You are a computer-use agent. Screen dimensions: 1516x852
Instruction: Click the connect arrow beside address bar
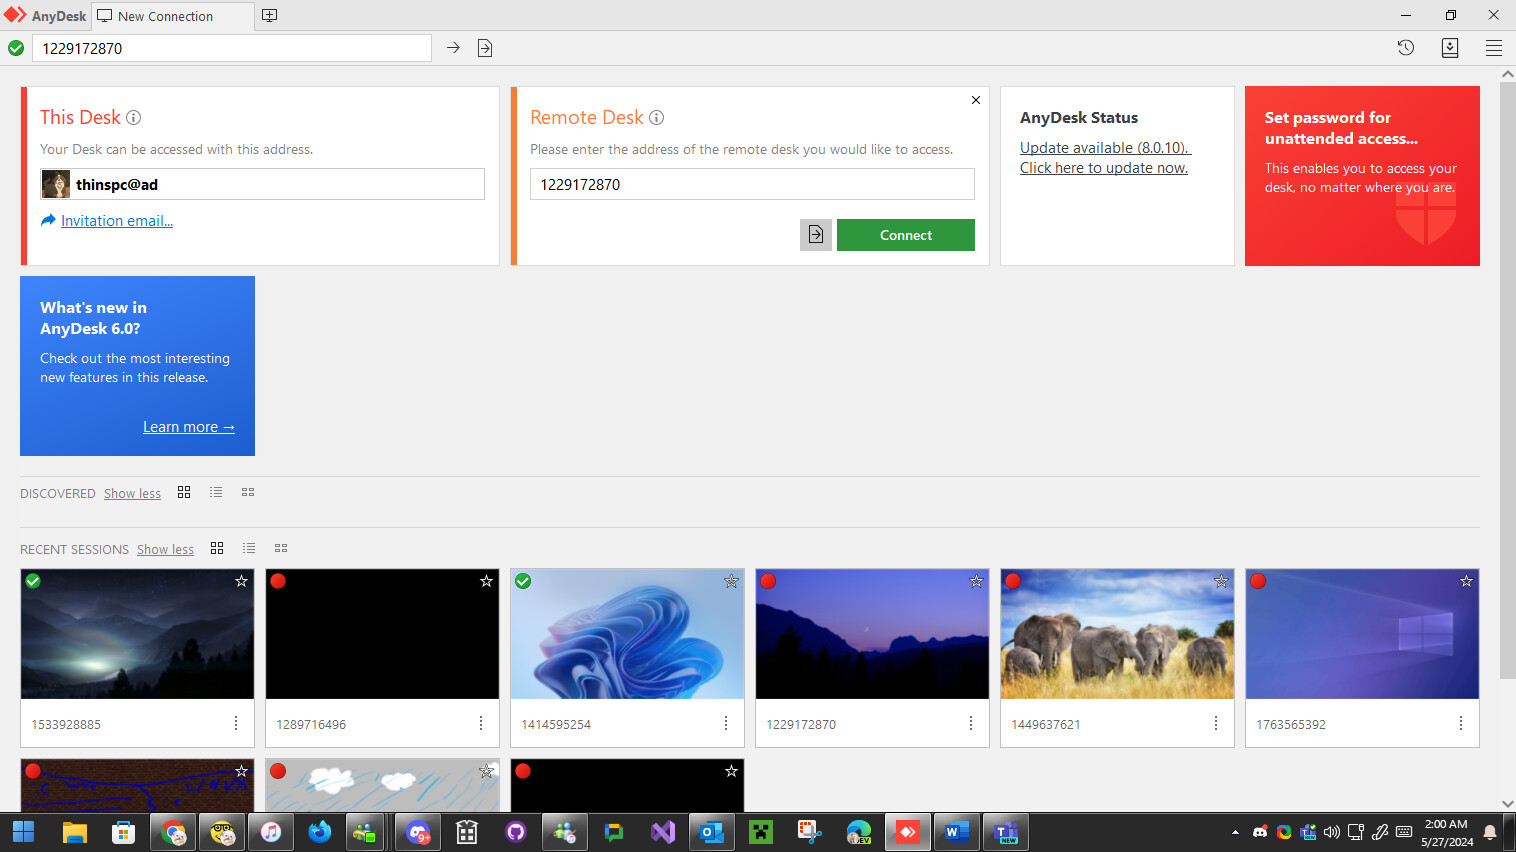pos(453,48)
